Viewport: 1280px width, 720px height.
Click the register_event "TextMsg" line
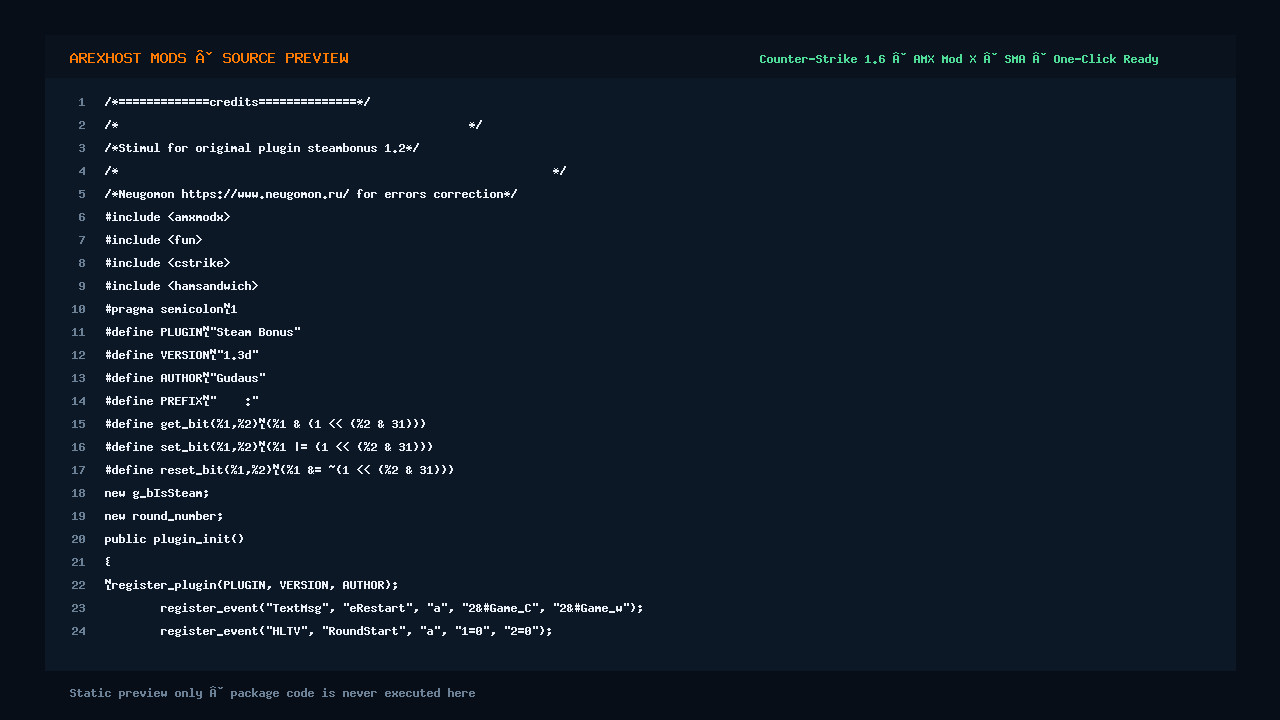coord(402,608)
